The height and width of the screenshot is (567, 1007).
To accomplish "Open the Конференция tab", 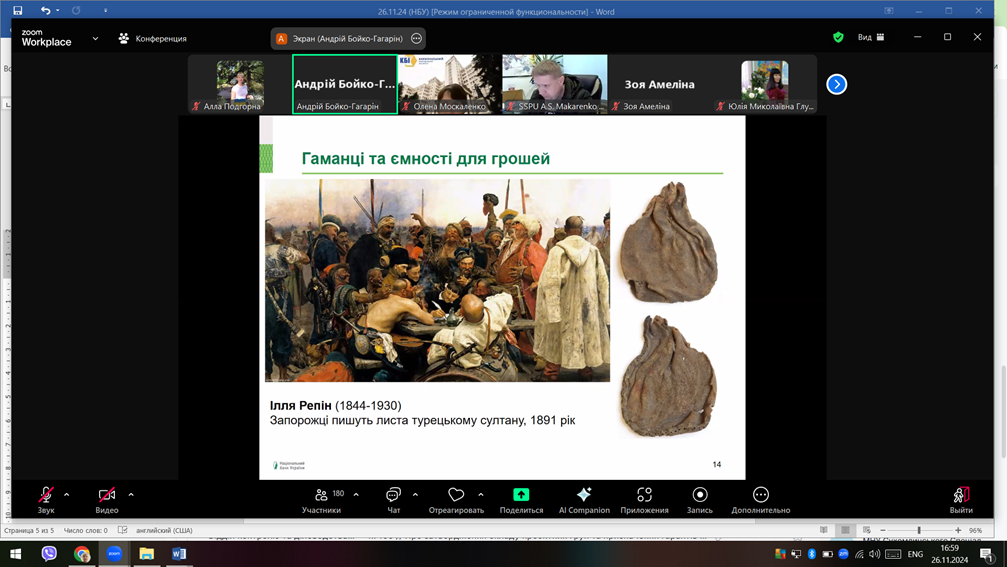I will [x=152, y=39].
